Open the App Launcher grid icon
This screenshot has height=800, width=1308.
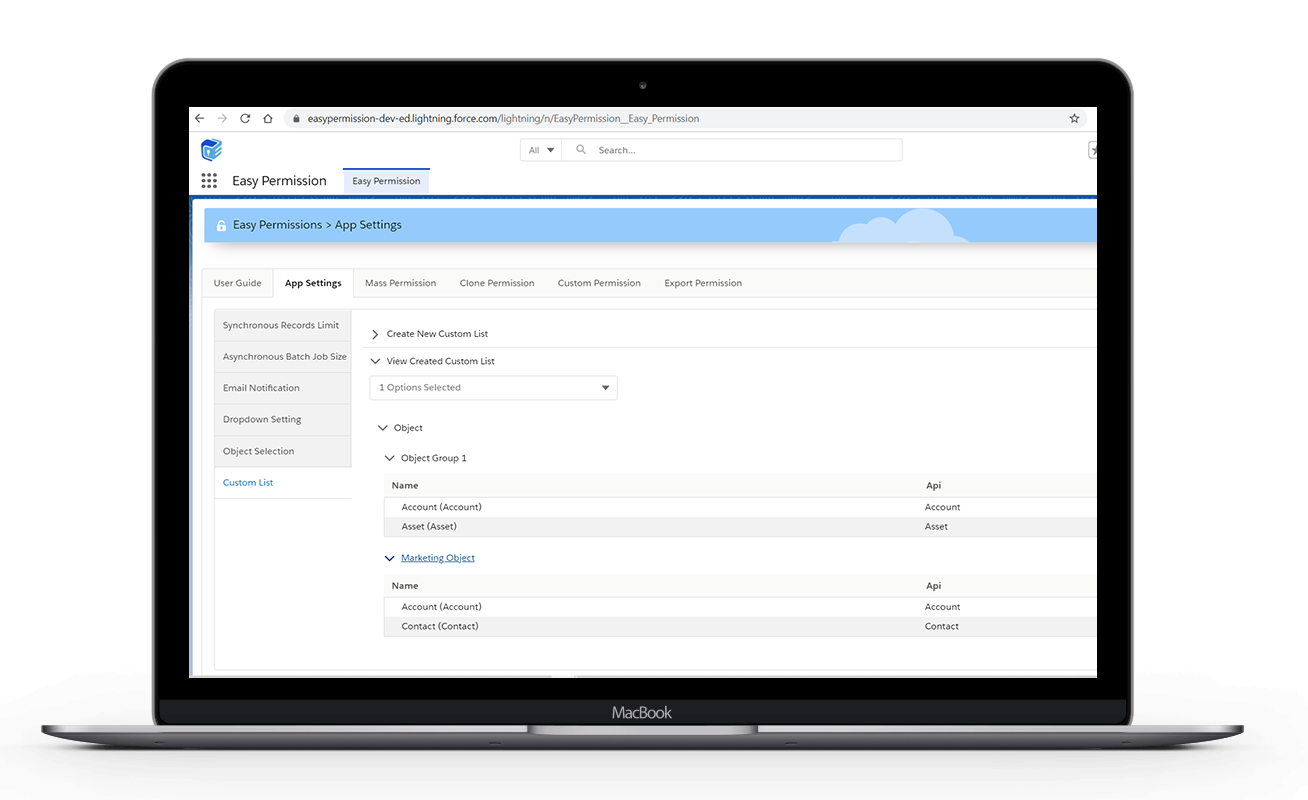click(x=209, y=181)
